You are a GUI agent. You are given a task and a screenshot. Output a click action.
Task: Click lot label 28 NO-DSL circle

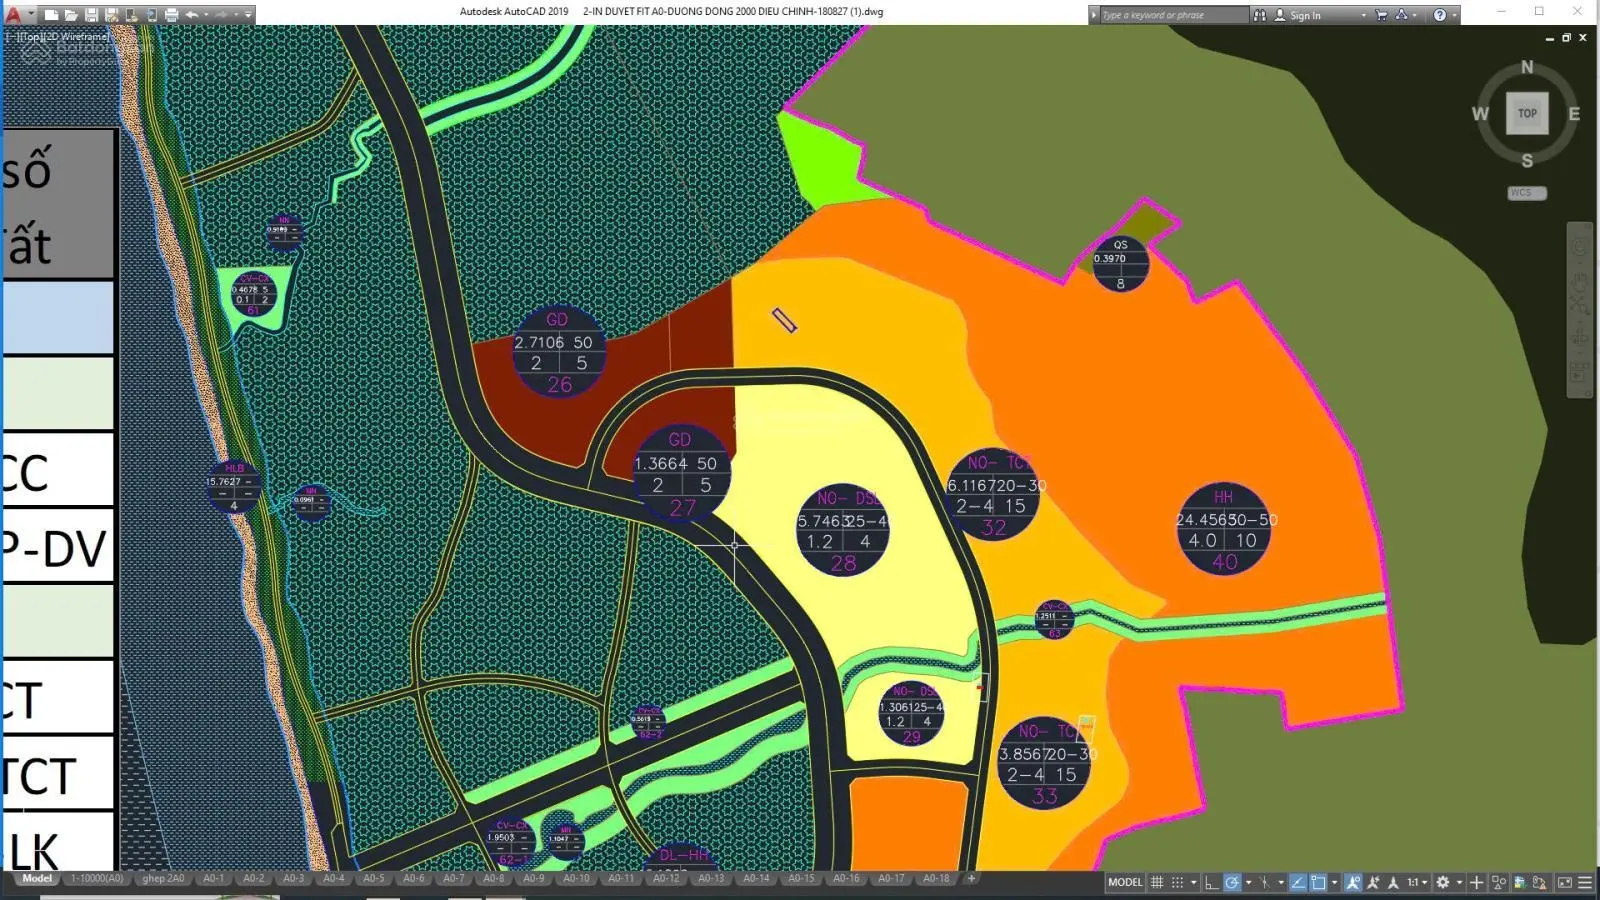click(x=842, y=530)
